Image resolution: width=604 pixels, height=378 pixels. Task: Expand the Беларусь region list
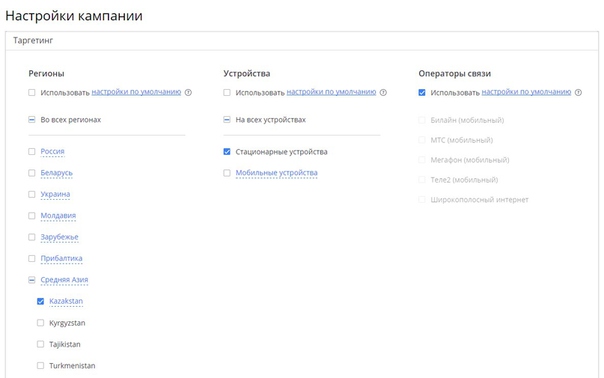[56, 173]
